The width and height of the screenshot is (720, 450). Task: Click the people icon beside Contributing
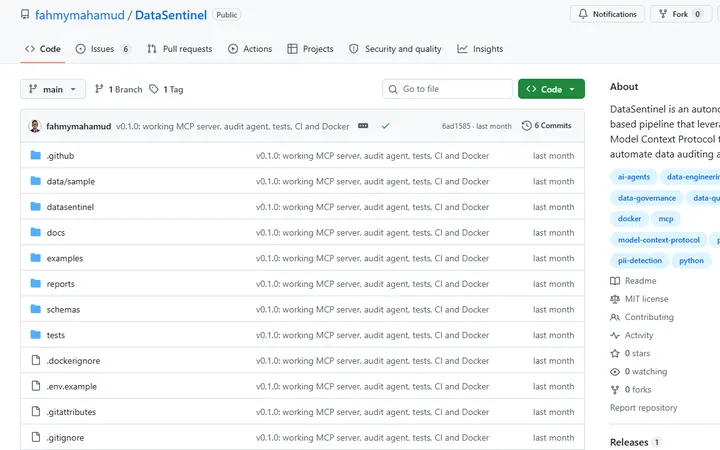615,317
